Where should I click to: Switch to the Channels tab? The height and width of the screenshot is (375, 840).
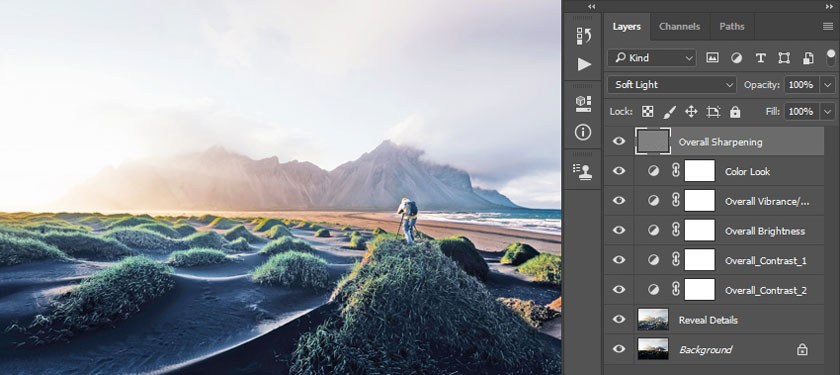click(679, 26)
